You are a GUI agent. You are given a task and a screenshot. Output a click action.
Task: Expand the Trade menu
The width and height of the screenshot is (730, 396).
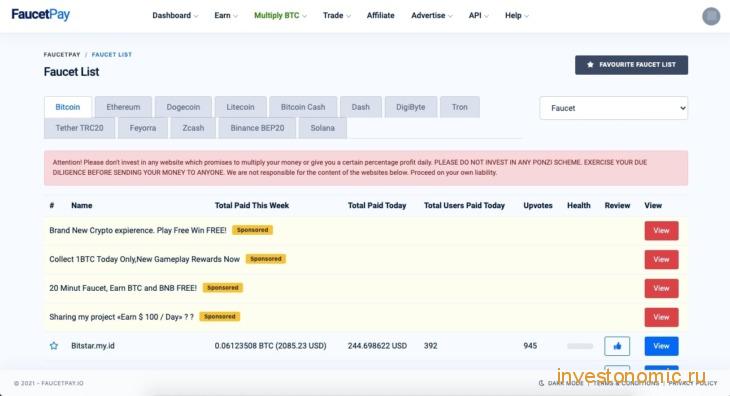pos(337,15)
